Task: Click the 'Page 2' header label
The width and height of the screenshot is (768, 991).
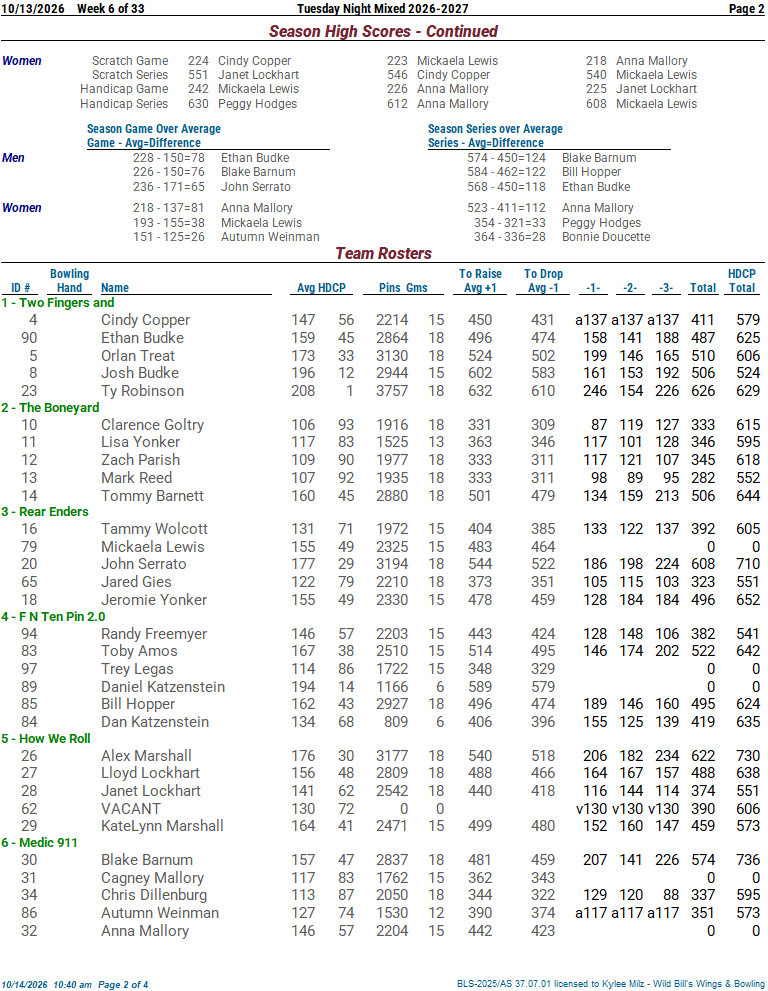Action: 746,8
